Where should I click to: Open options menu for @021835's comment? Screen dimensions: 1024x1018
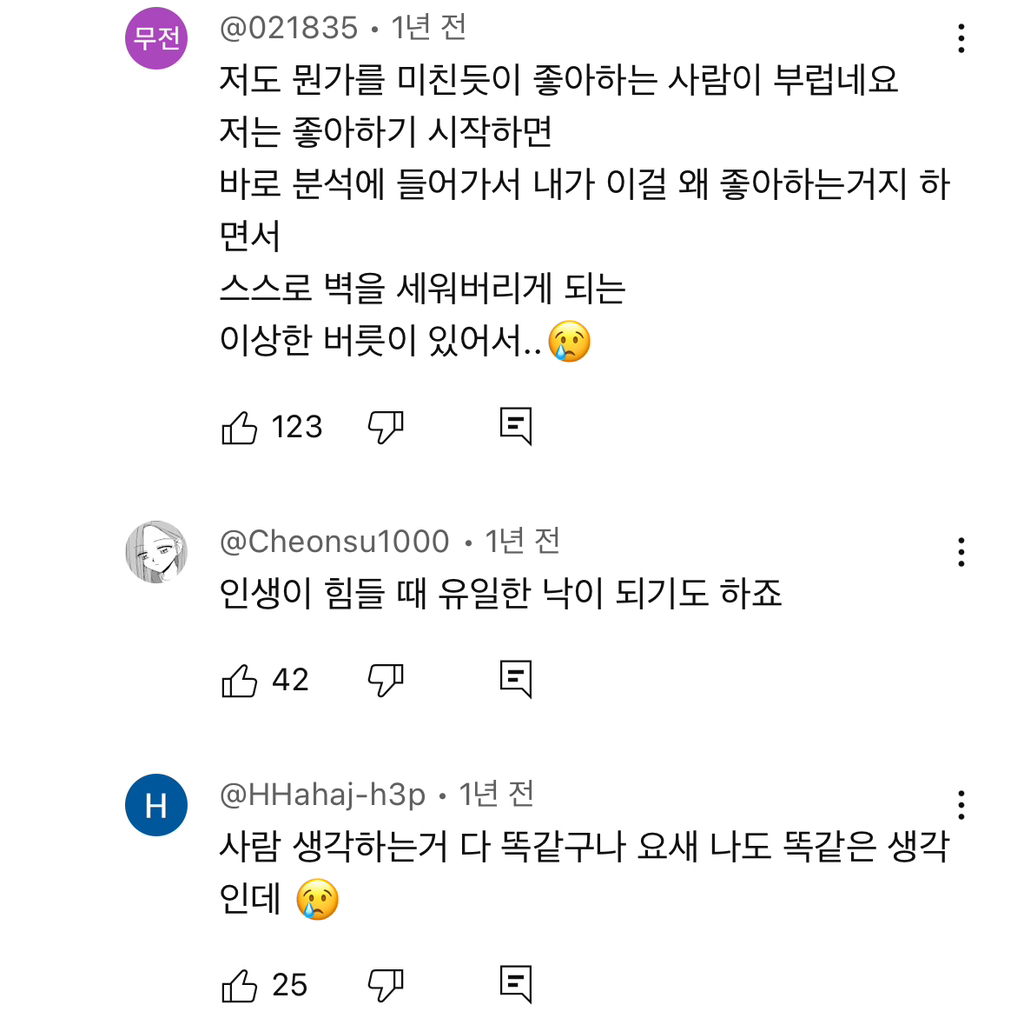pos(962,38)
